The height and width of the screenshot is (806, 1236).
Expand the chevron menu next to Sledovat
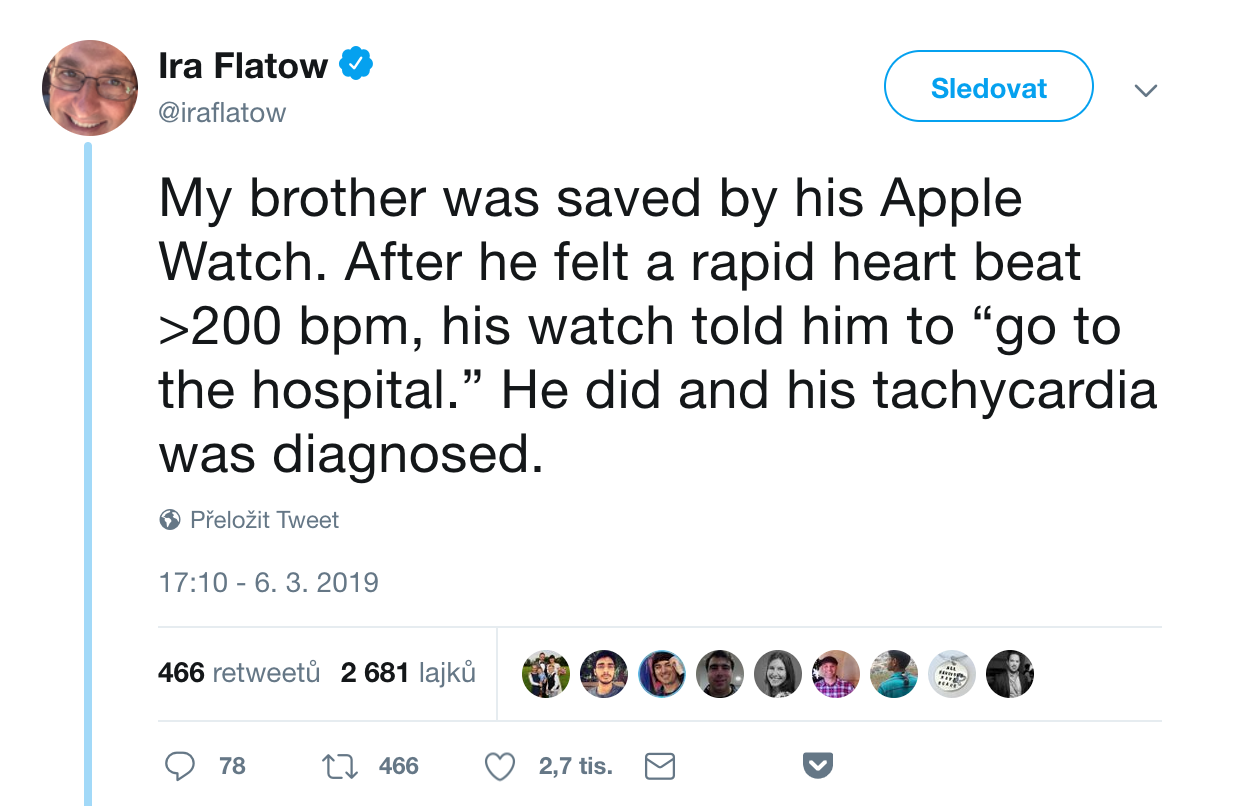(1146, 90)
